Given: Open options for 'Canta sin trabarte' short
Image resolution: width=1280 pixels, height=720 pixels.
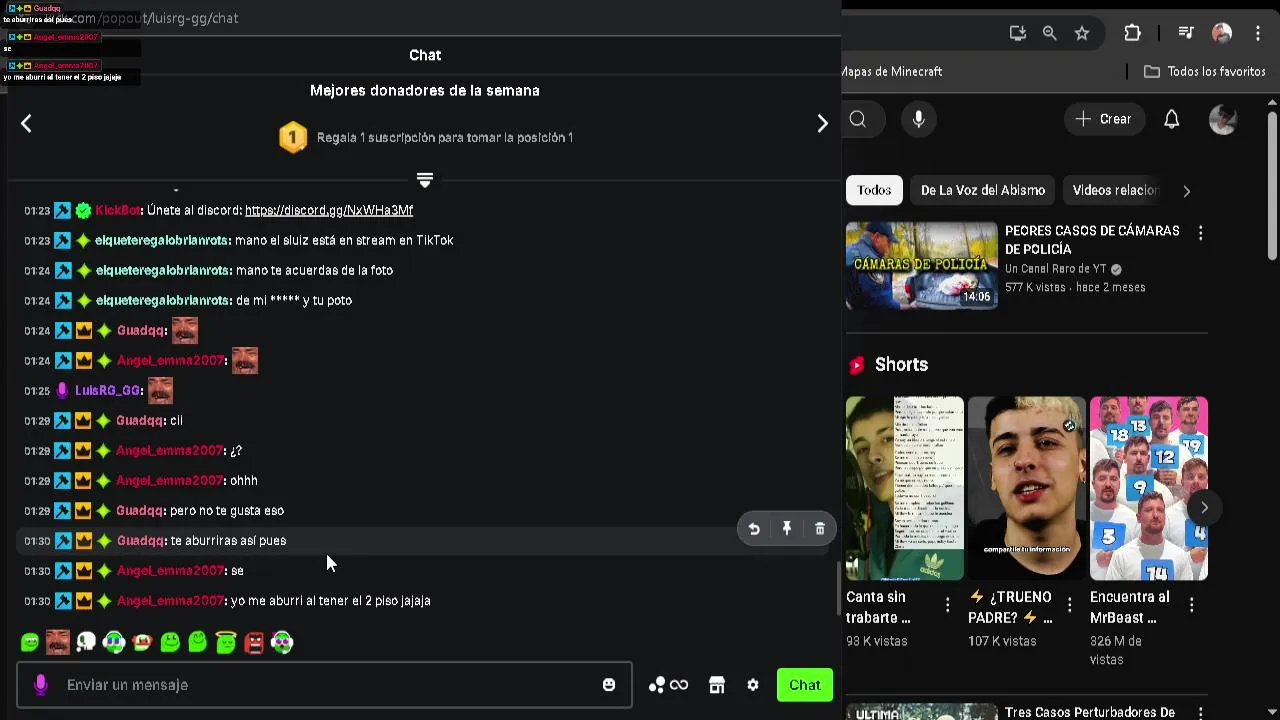Looking at the screenshot, I should click(x=947, y=604).
